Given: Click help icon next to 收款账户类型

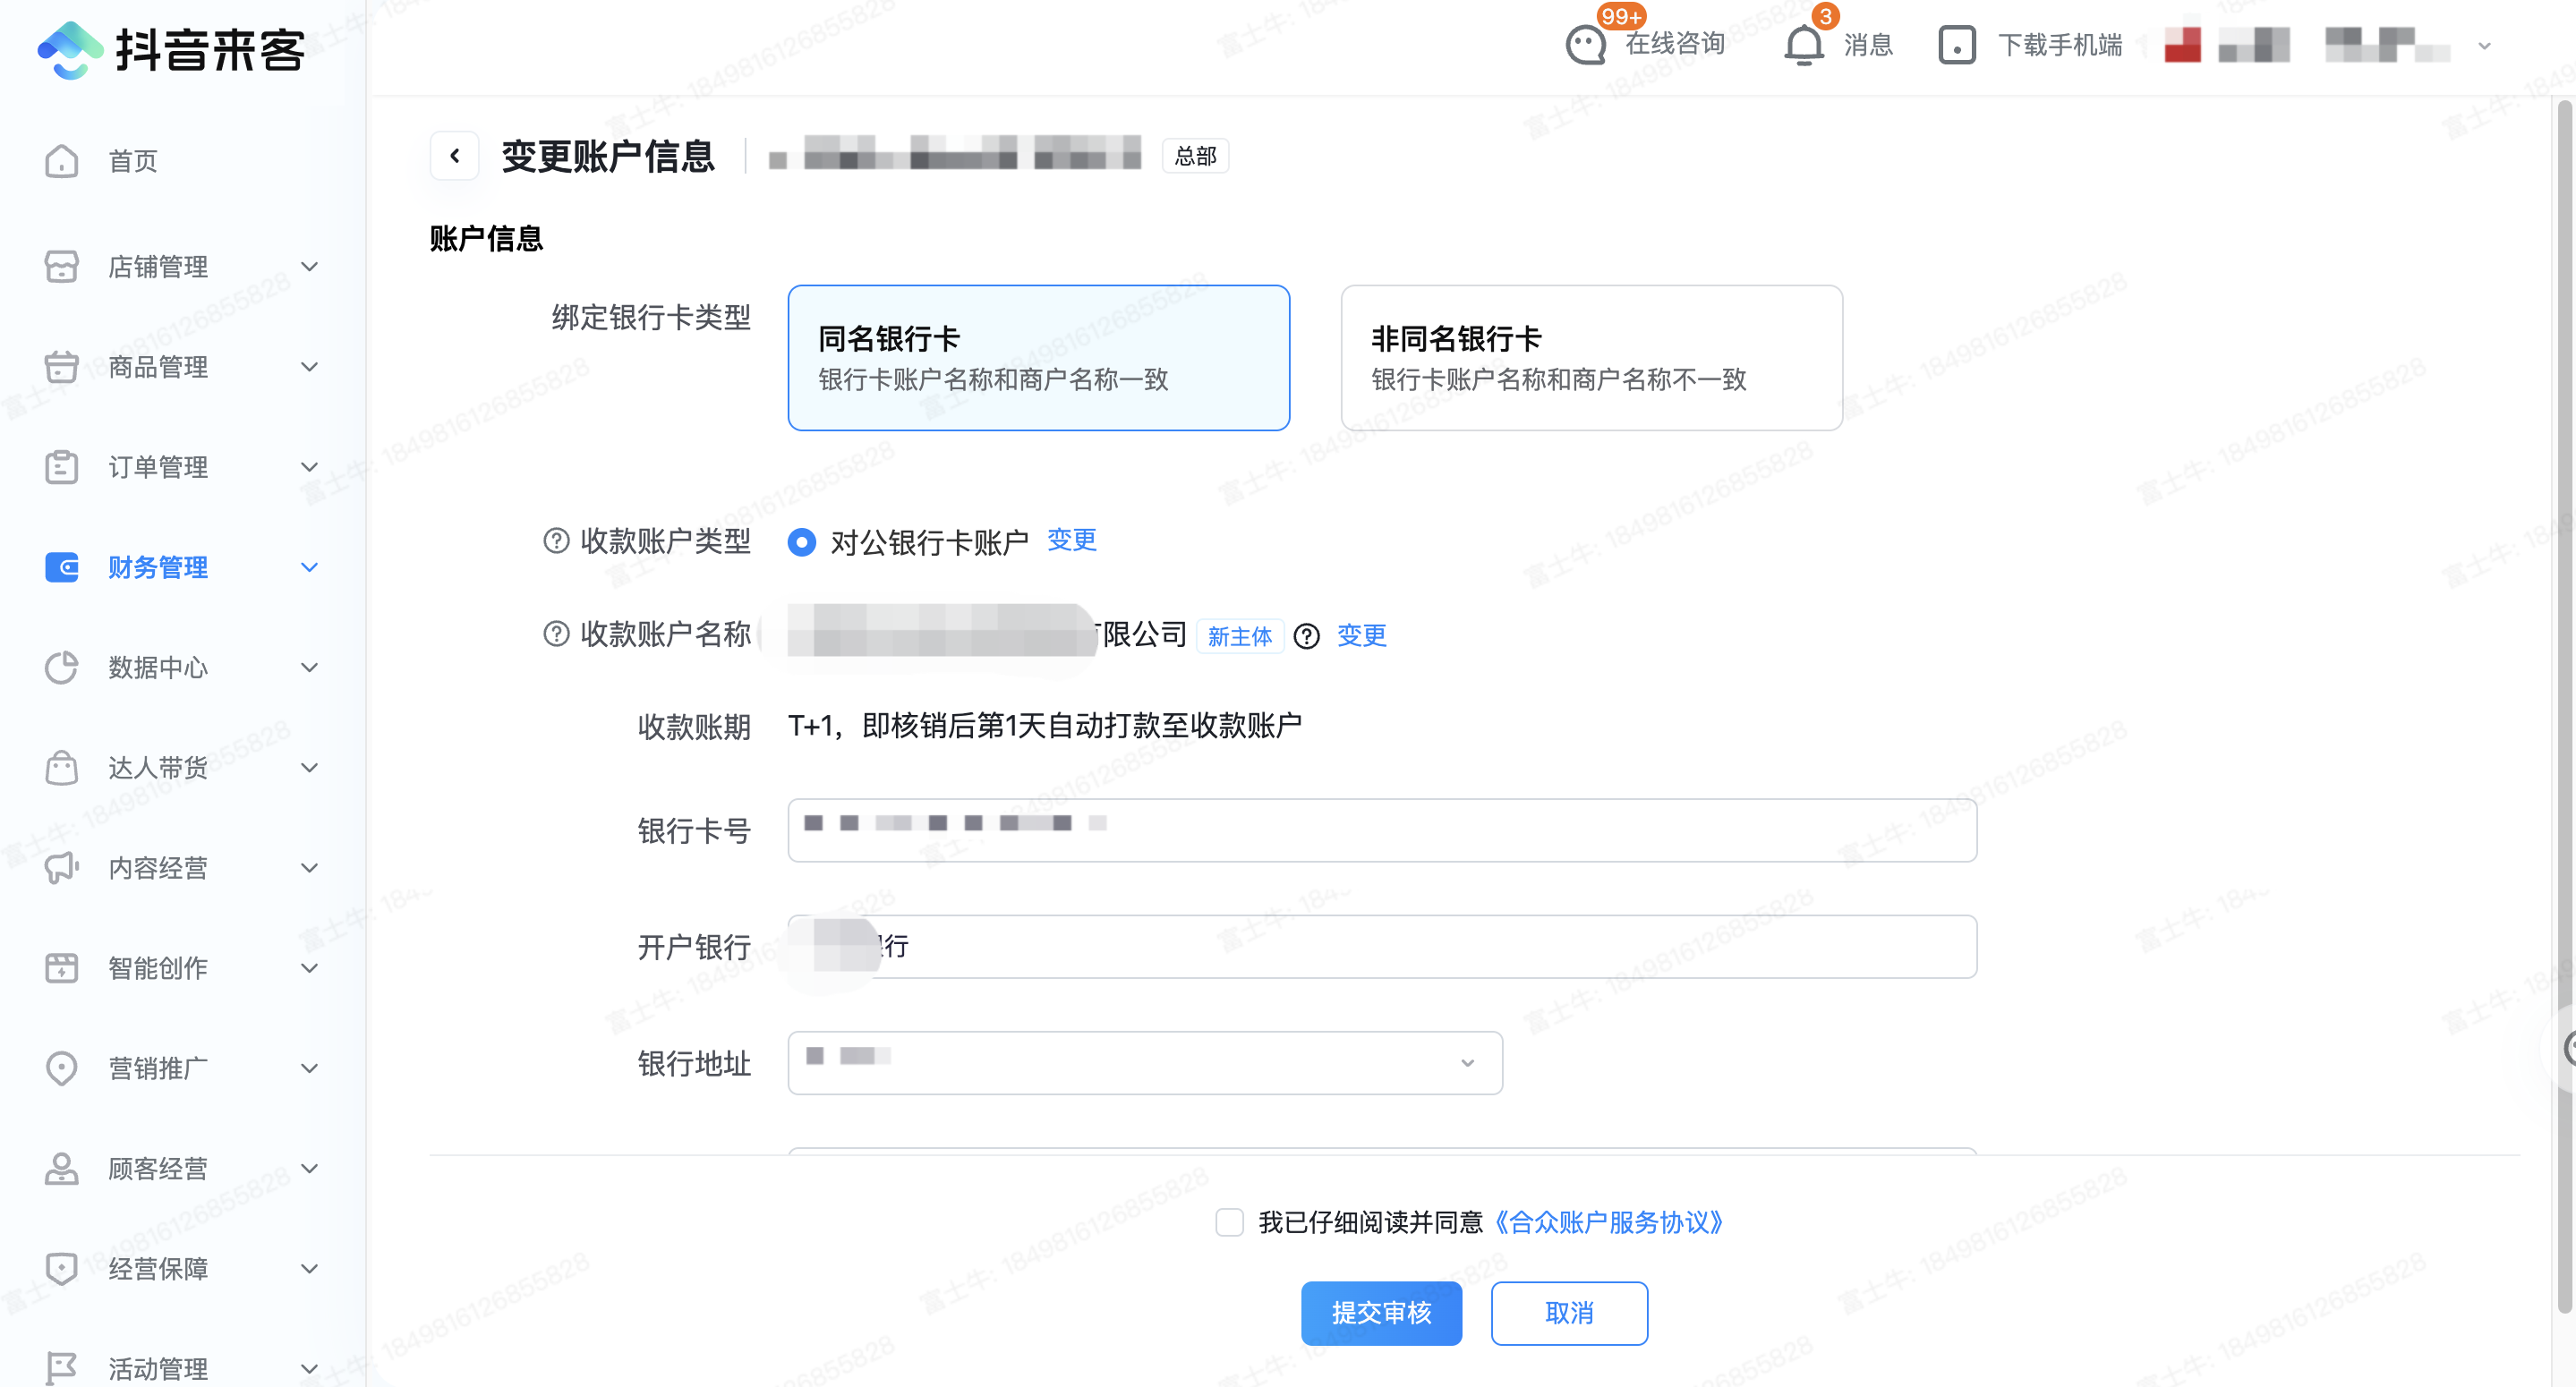Looking at the screenshot, I should 556,541.
